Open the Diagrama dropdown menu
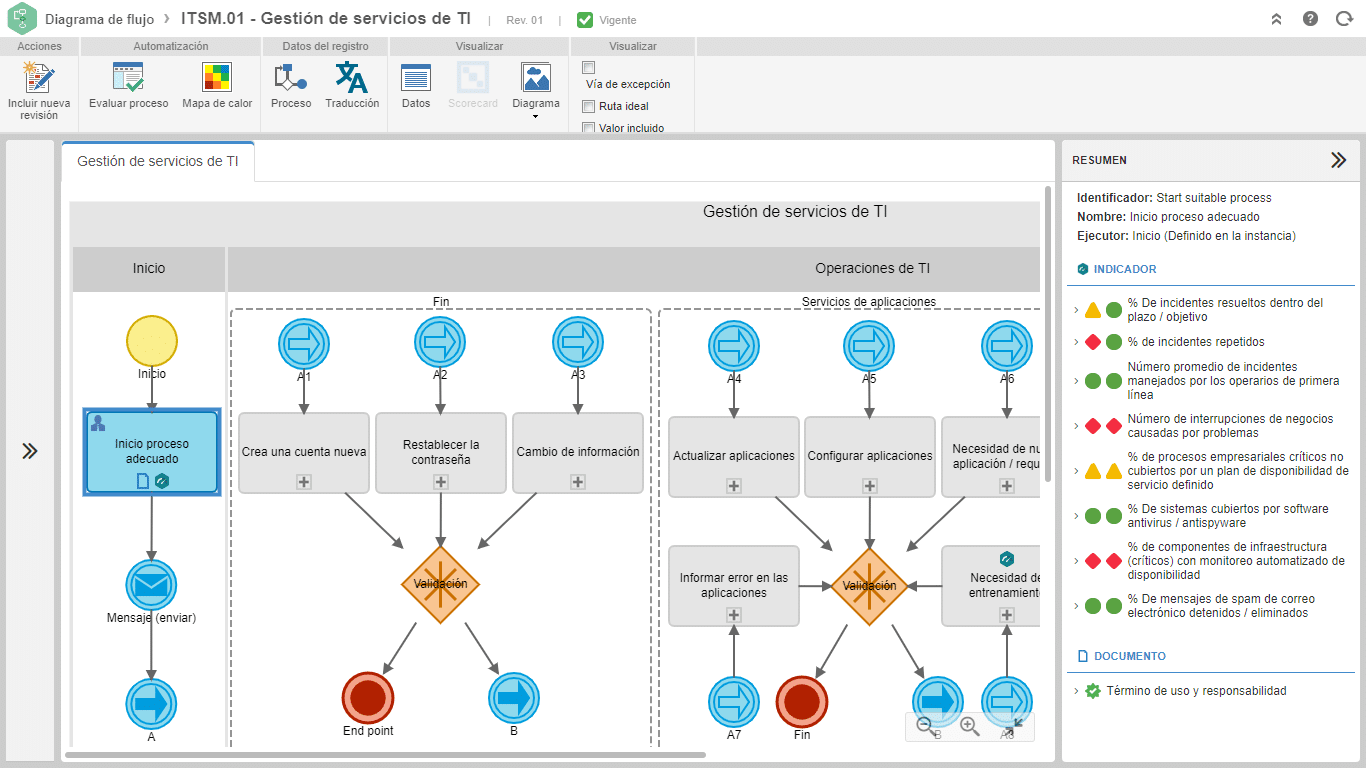 click(536, 90)
